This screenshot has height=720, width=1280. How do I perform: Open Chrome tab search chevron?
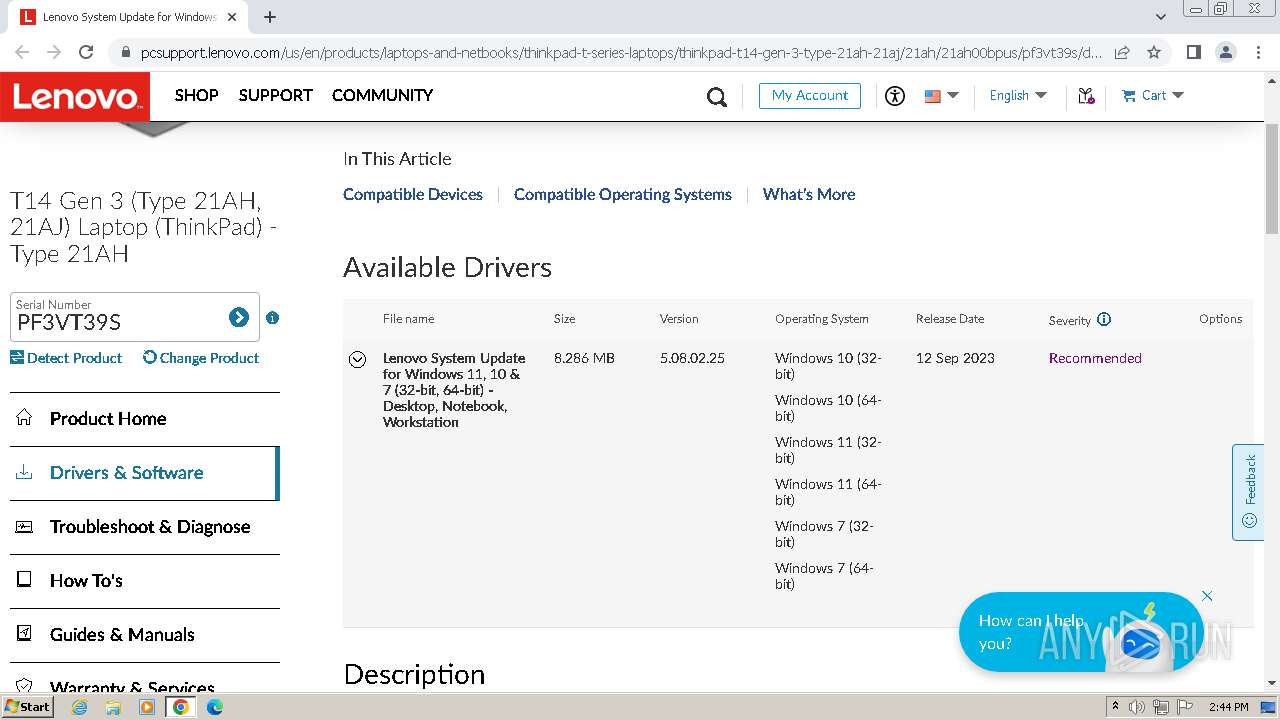1161,17
